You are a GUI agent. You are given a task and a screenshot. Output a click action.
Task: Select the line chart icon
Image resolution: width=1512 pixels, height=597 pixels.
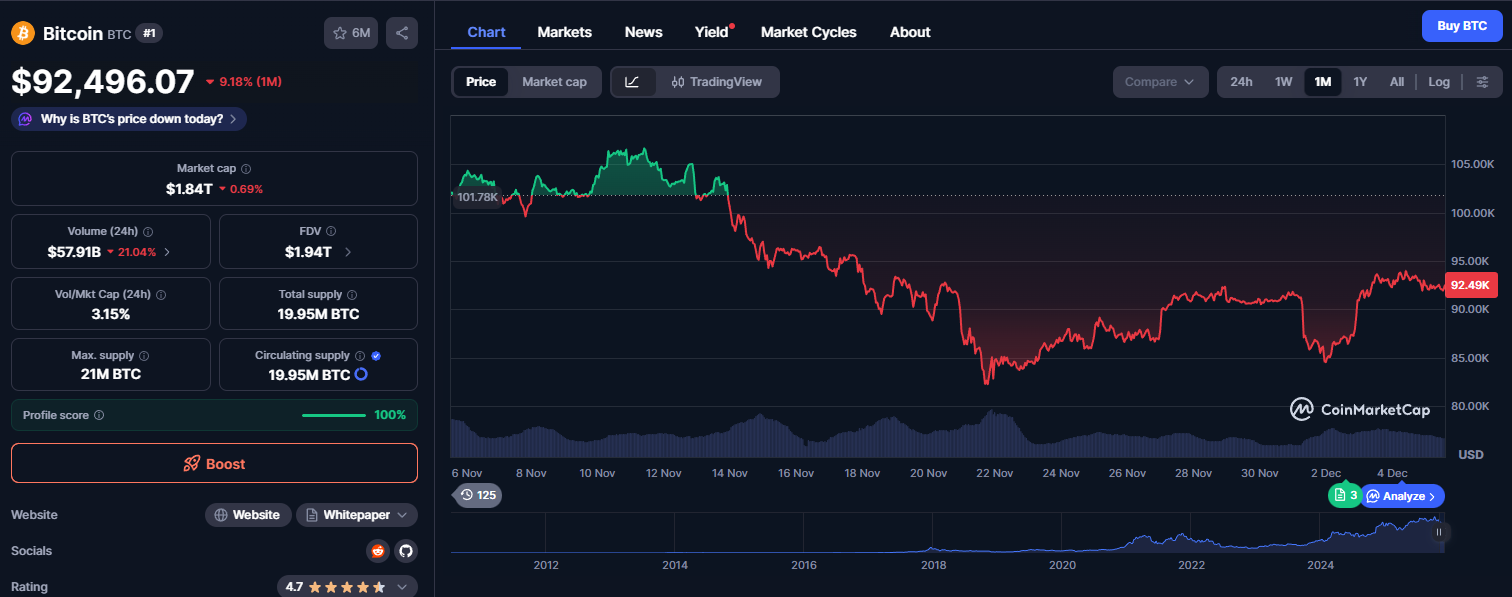pos(633,81)
